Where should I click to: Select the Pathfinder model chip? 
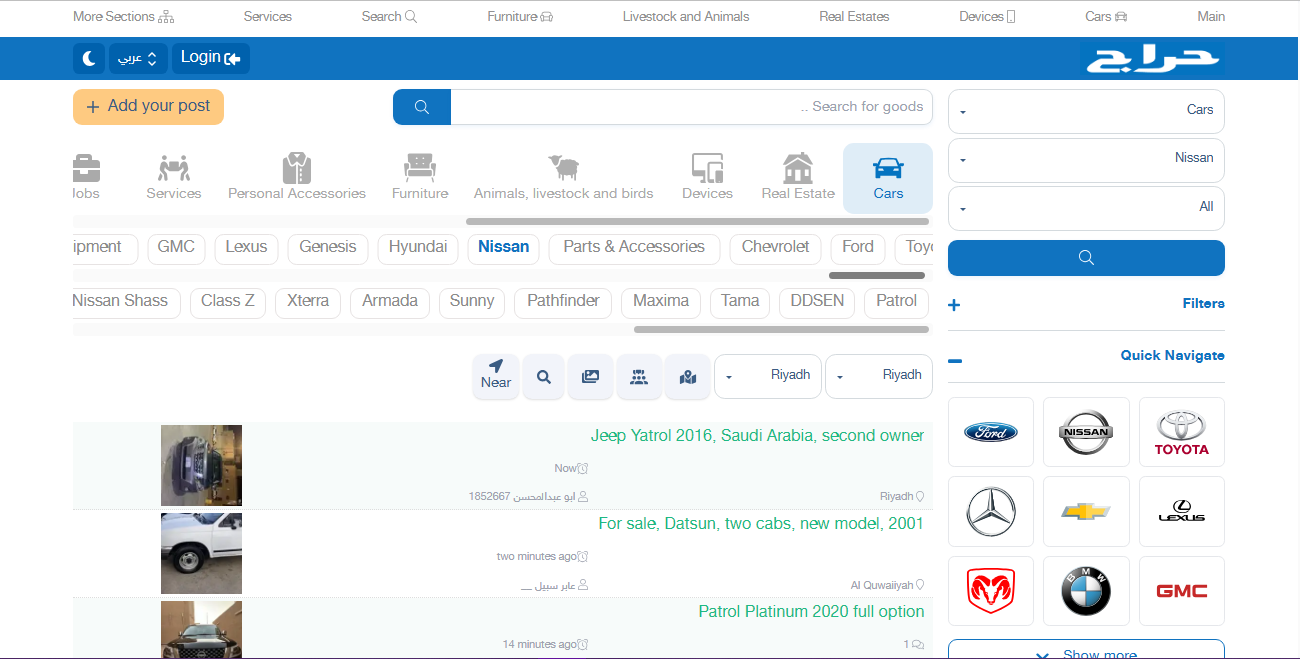[x=564, y=302]
